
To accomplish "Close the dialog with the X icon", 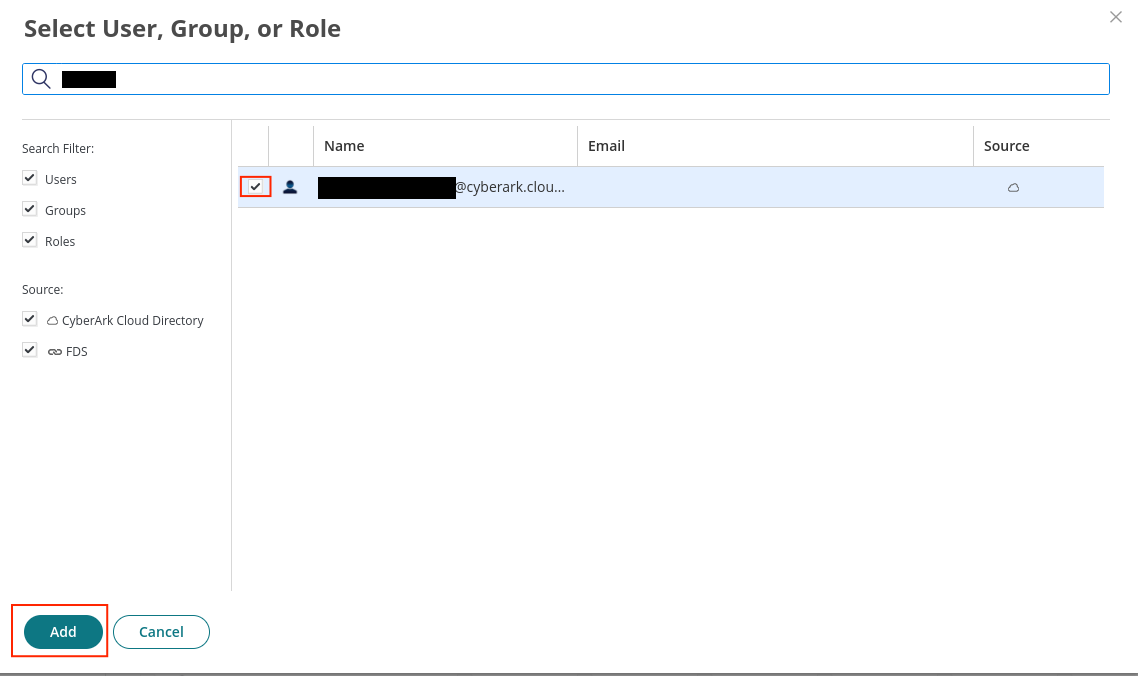I will pos(1116,17).
